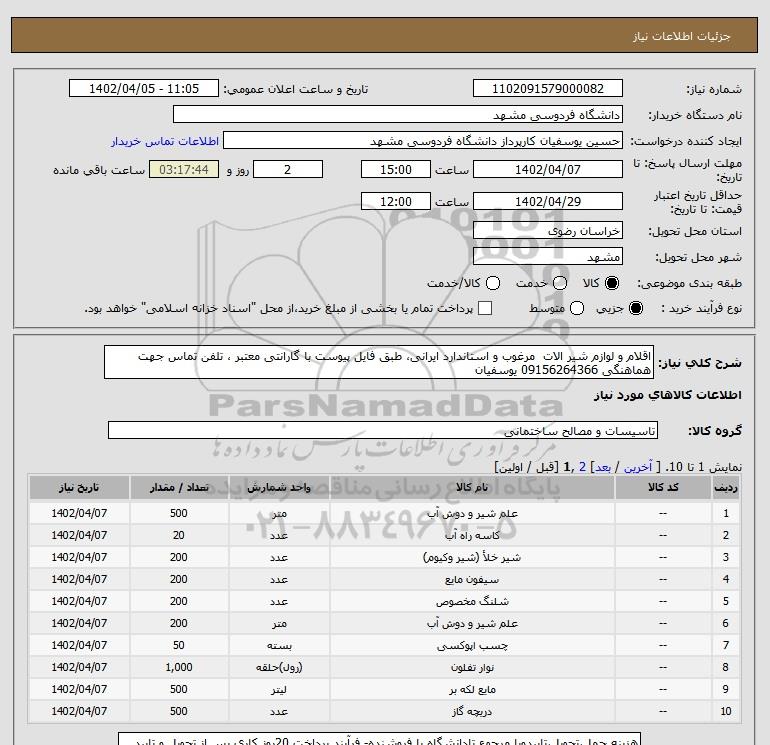Screen dimensions: 770x745
Task: Click the remaining time 03:17:44 field
Action: click(x=184, y=169)
